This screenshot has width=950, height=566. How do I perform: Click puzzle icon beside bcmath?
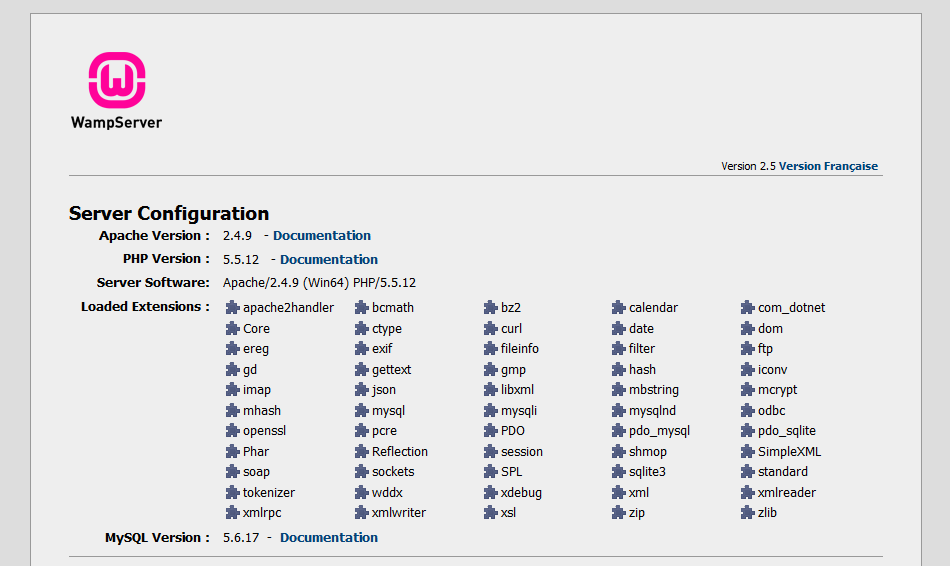coord(362,308)
